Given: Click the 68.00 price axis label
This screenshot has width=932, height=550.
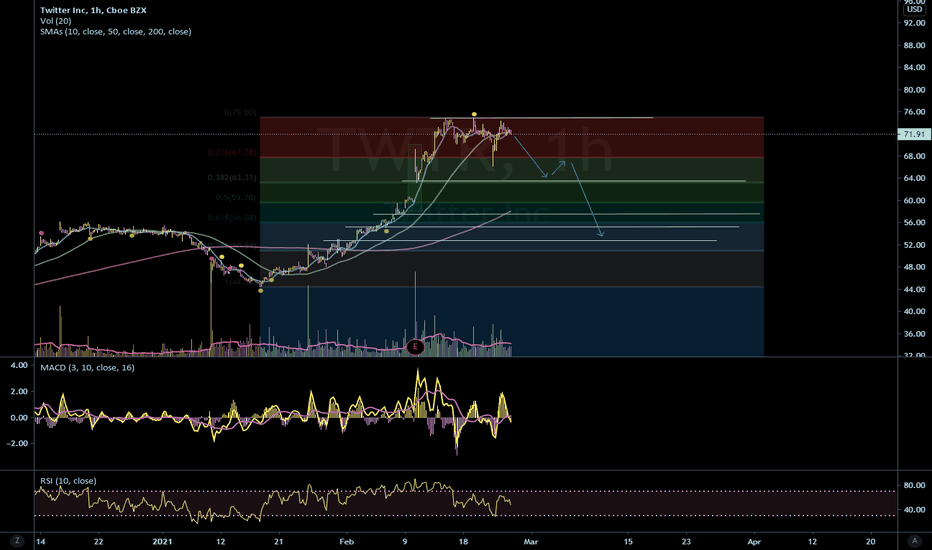Looking at the screenshot, I should click(x=914, y=156).
